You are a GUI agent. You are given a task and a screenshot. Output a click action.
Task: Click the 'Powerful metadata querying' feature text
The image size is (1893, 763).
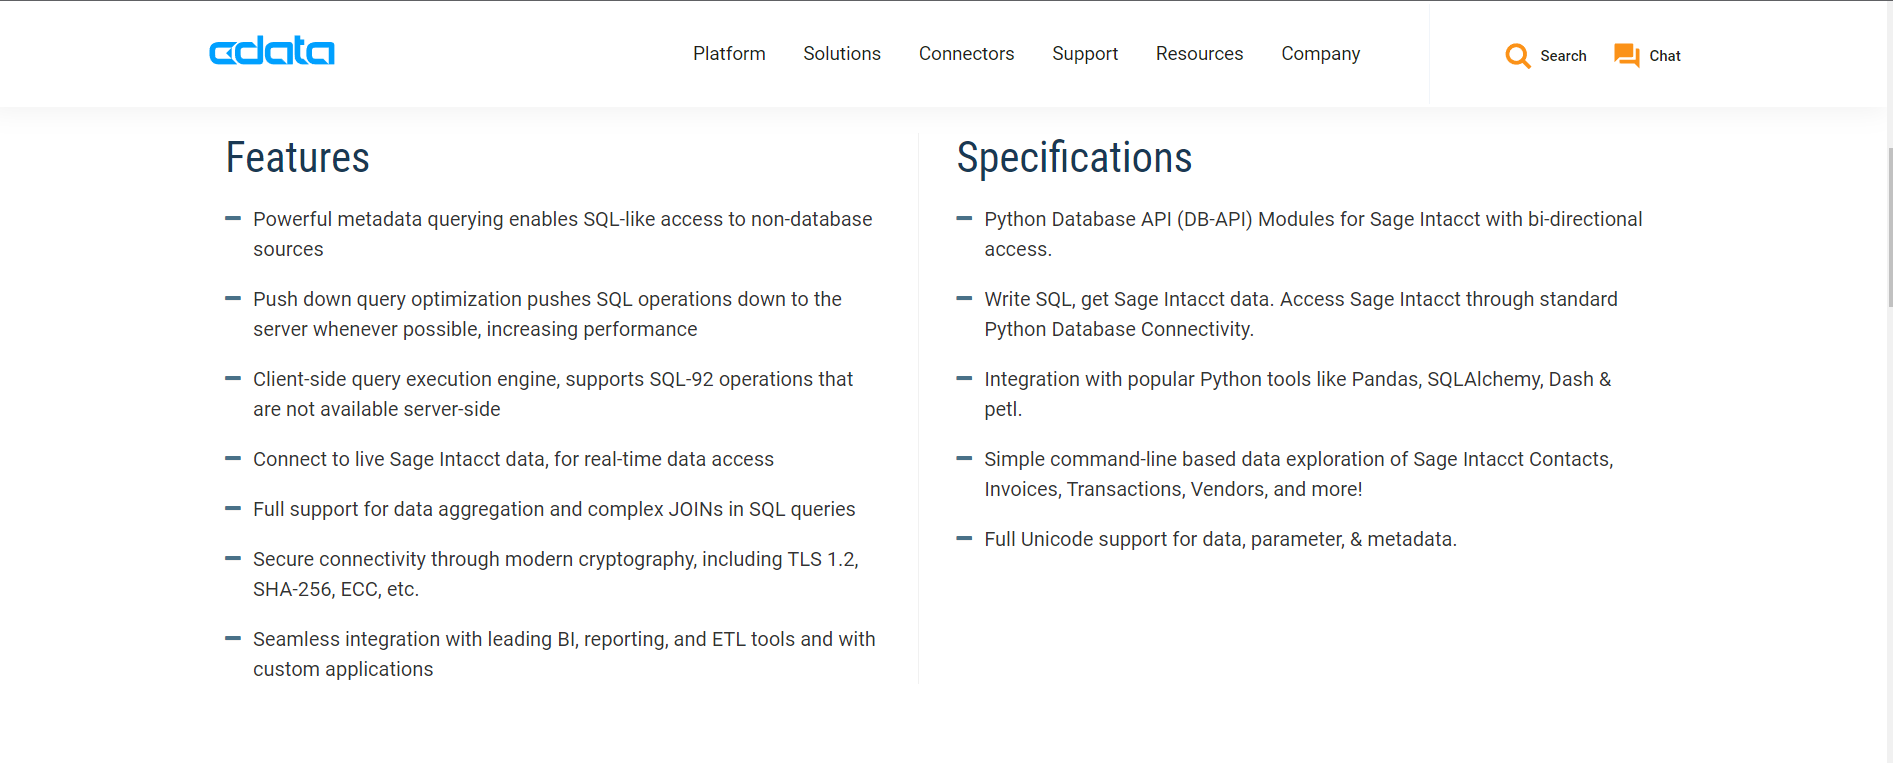(562, 219)
